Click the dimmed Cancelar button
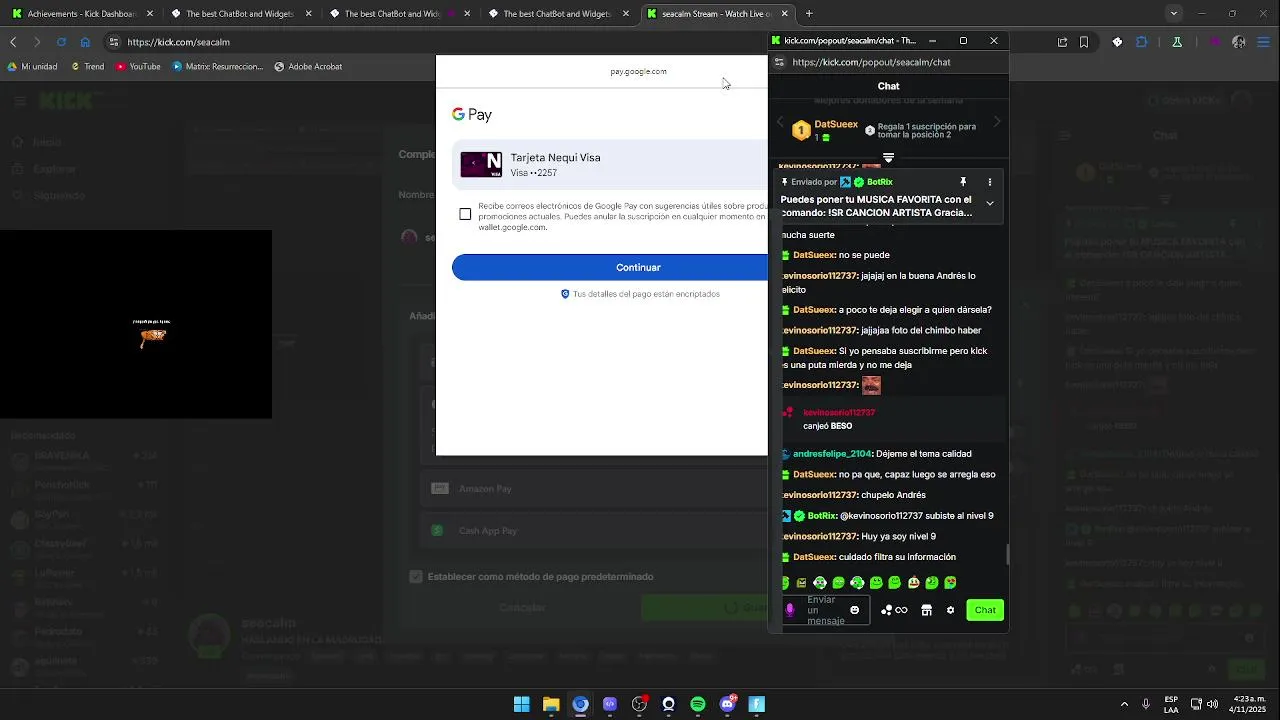This screenshot has width=1280, height=720. (x=522, y=607)
